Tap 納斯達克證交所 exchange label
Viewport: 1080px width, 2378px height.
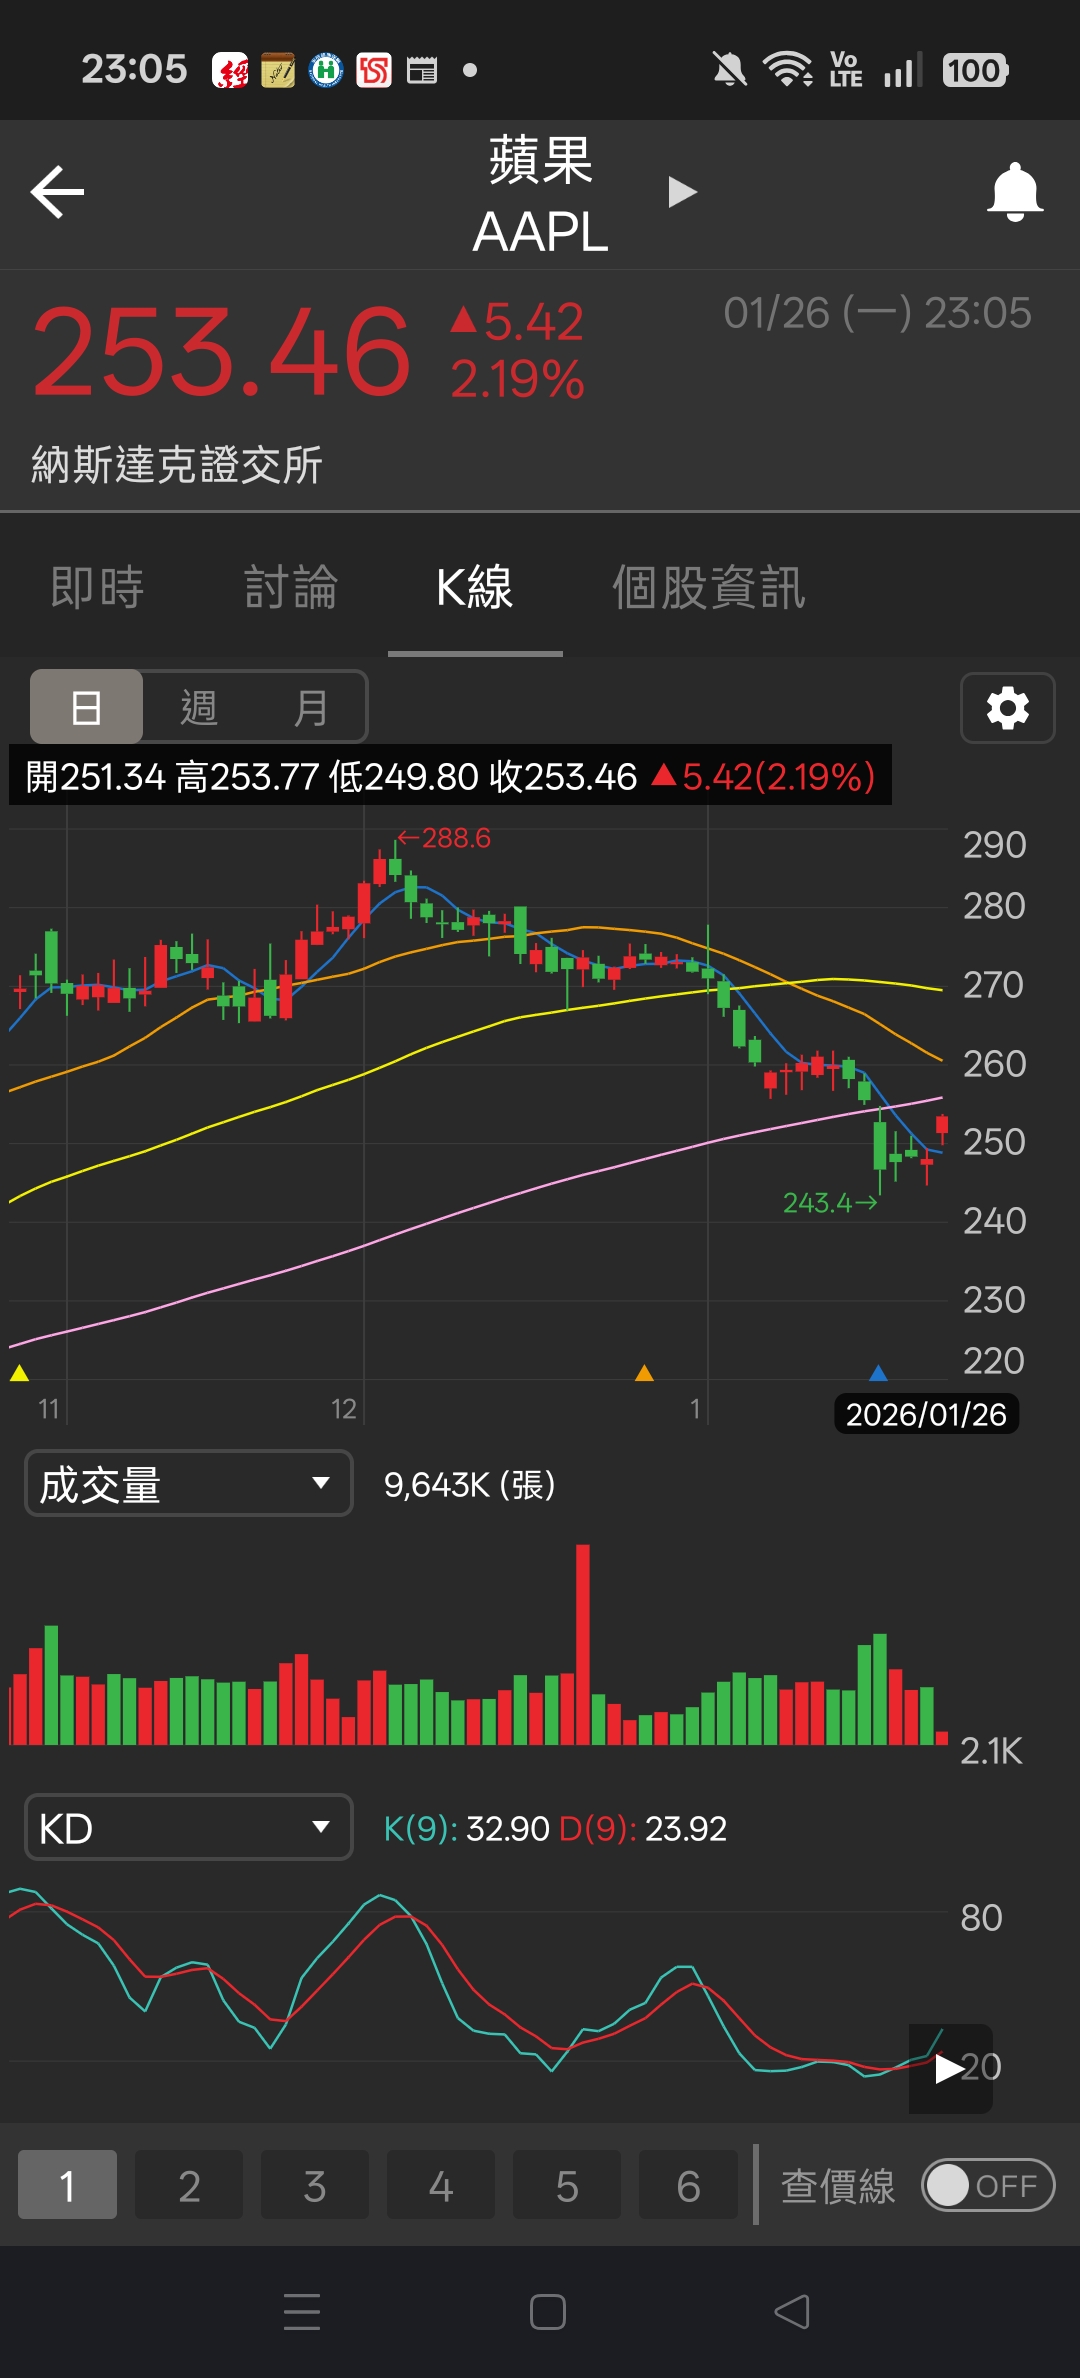177,465
